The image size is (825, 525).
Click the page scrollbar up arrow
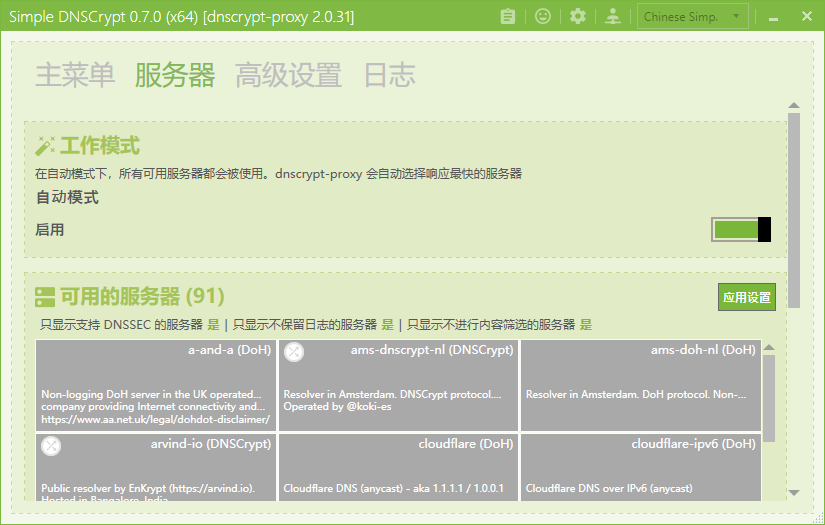[794, 106]
